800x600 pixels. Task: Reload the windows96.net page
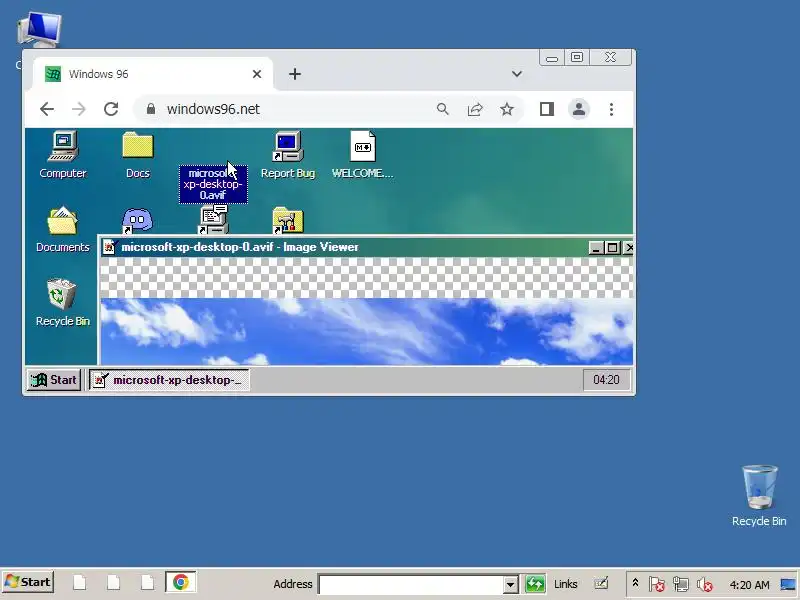(111, 109)
